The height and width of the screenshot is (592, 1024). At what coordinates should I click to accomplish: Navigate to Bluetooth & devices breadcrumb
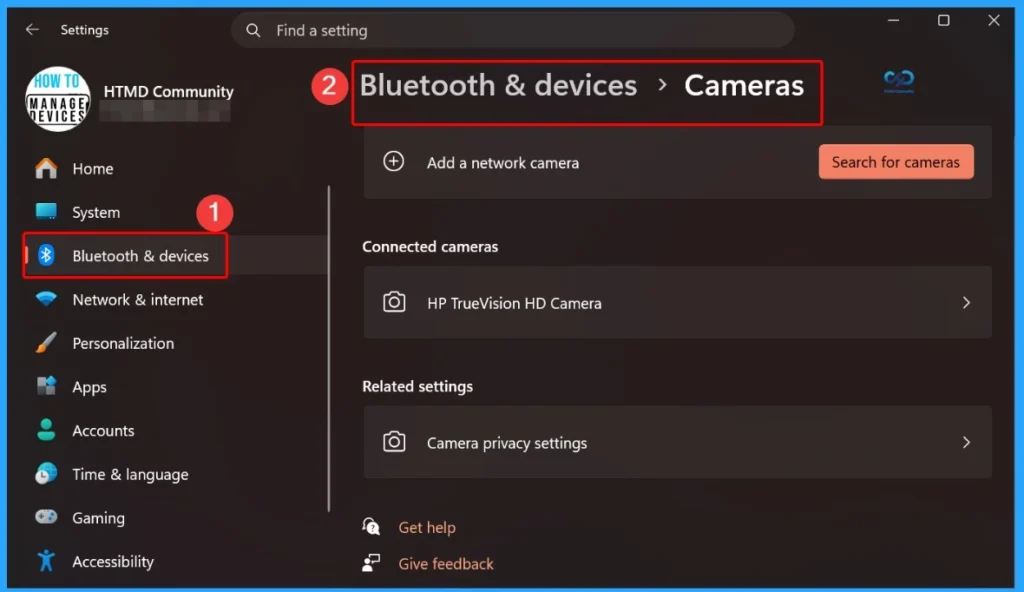[x=498, y=86]
